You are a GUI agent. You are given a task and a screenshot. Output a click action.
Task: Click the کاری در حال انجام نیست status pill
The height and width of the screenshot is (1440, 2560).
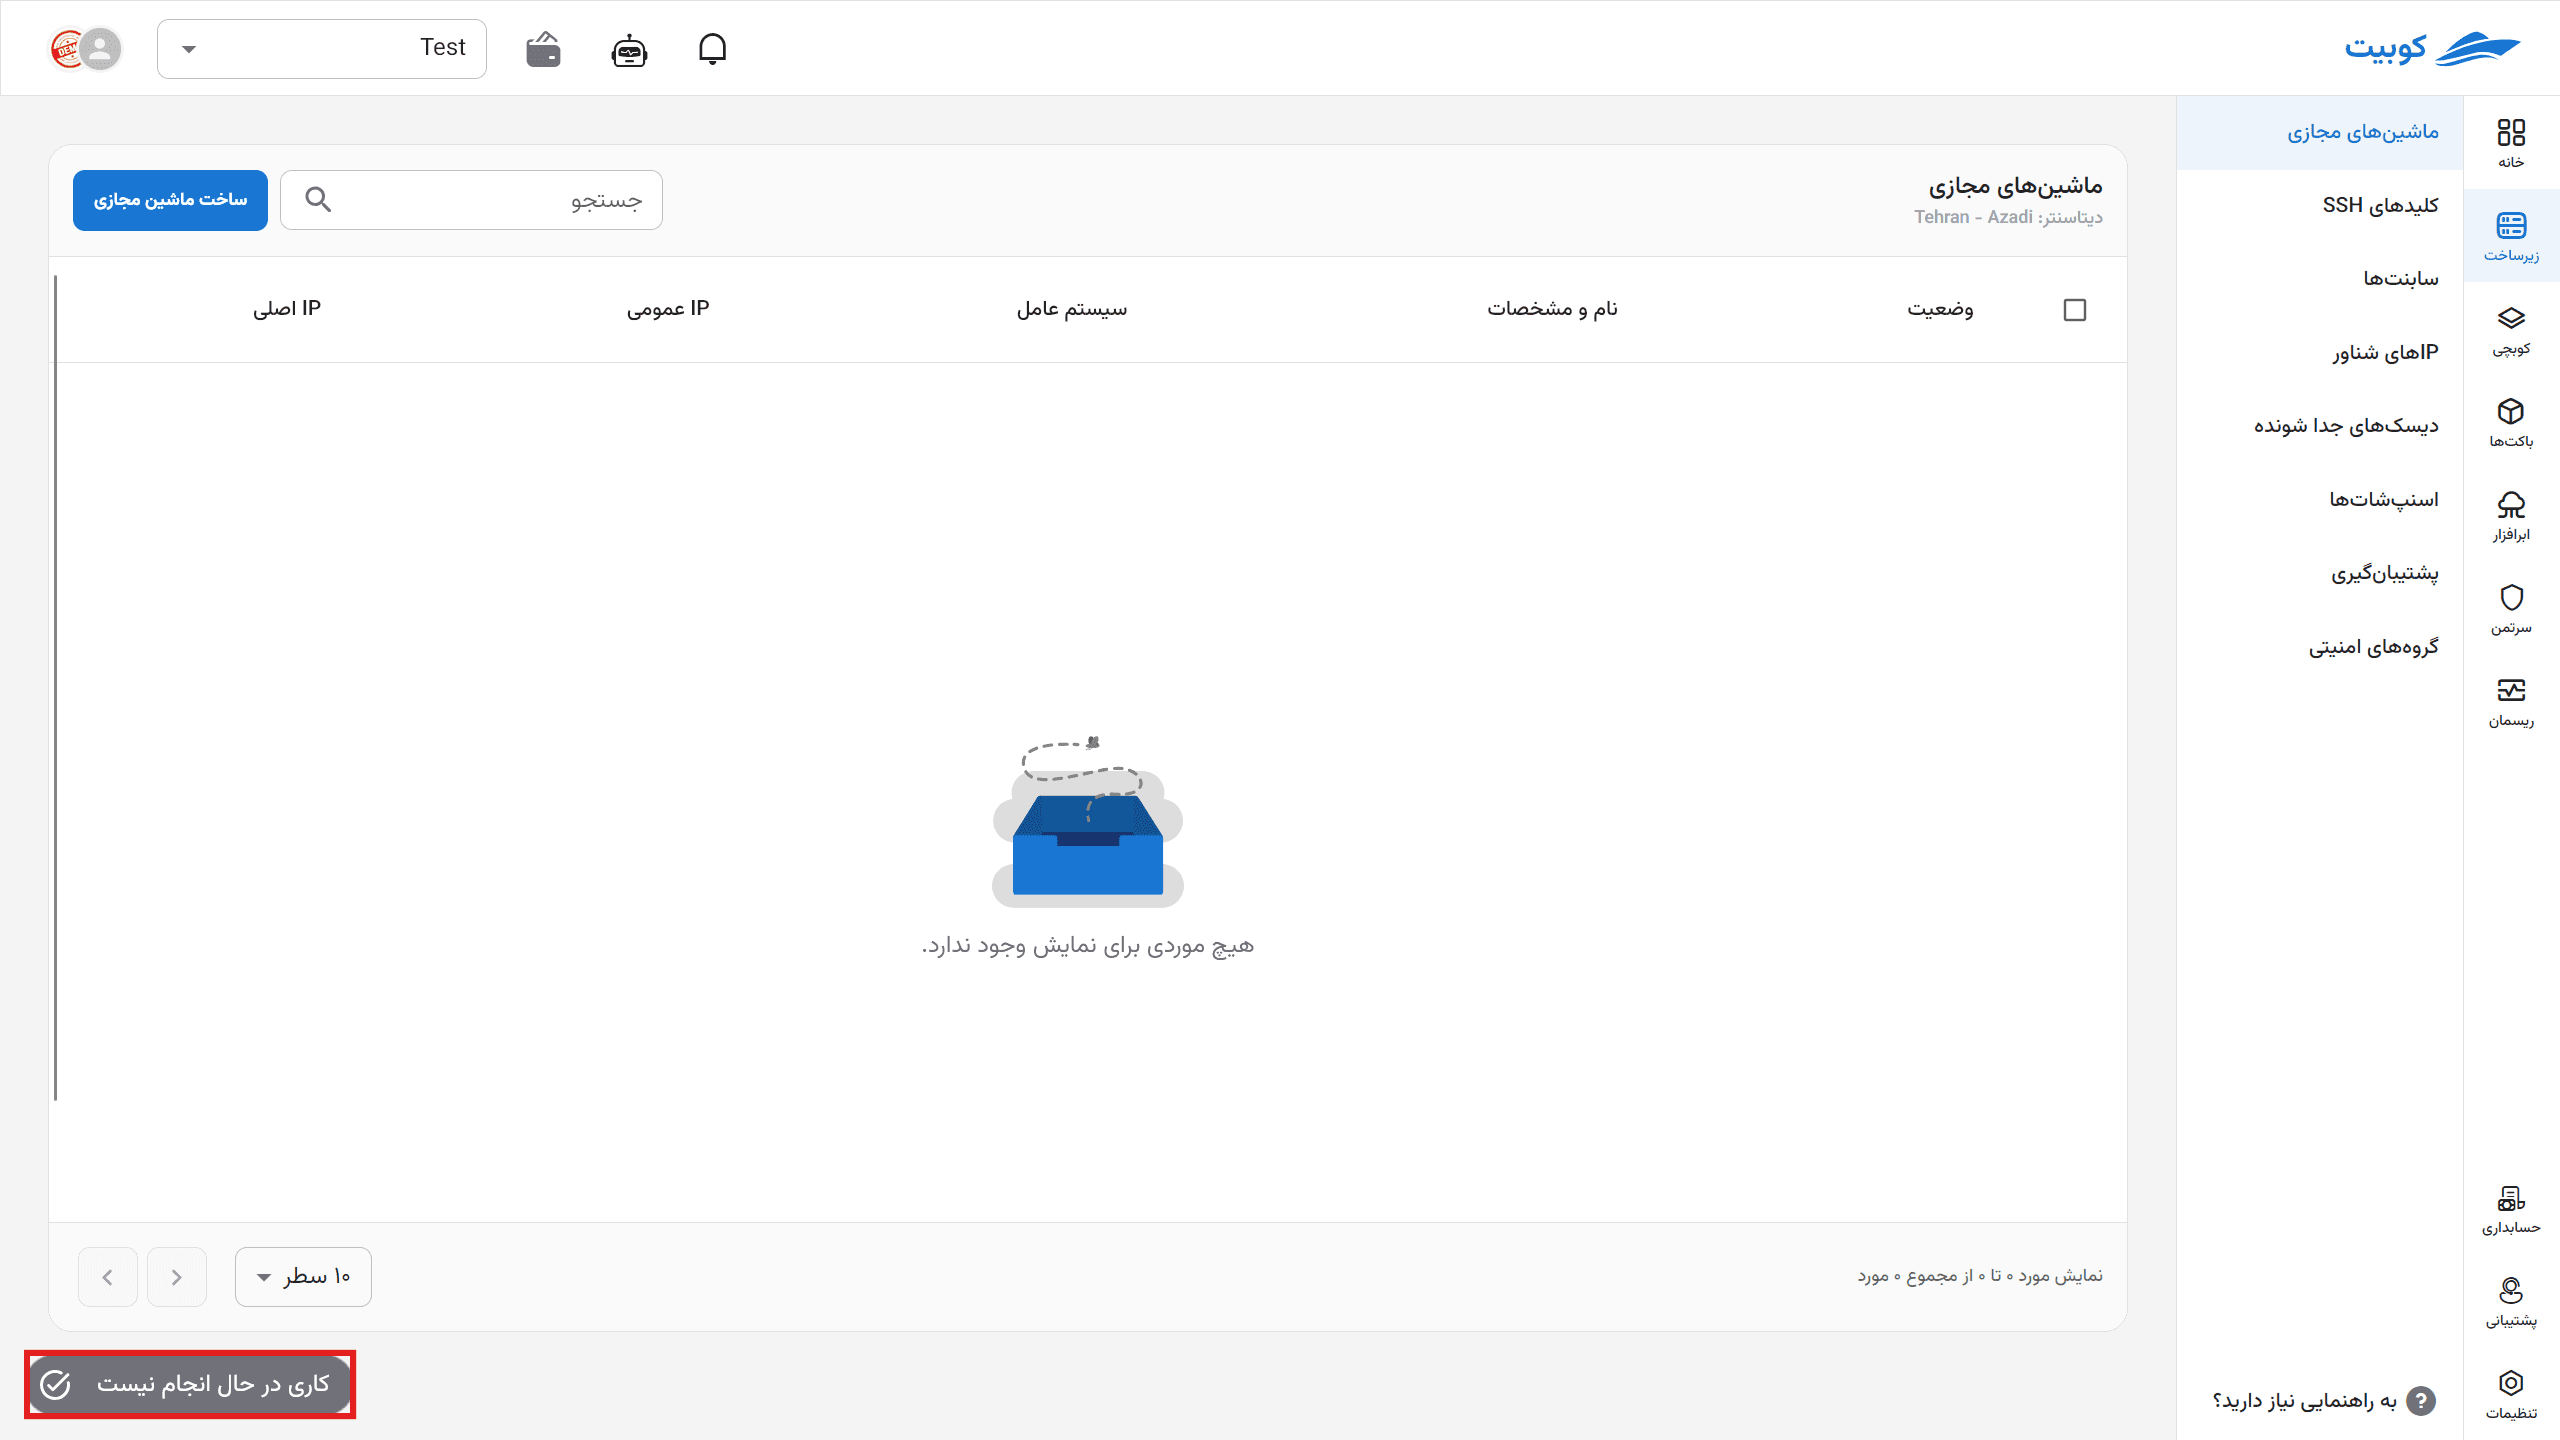point(190,1384)
